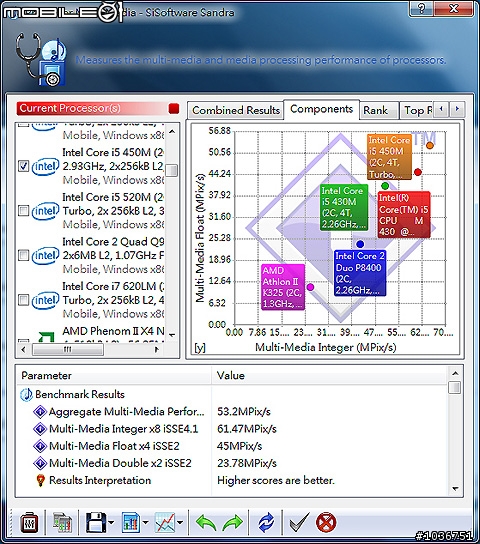
Task: Click the Aggregate Multi-Media diamond icon
Action: 40,412
